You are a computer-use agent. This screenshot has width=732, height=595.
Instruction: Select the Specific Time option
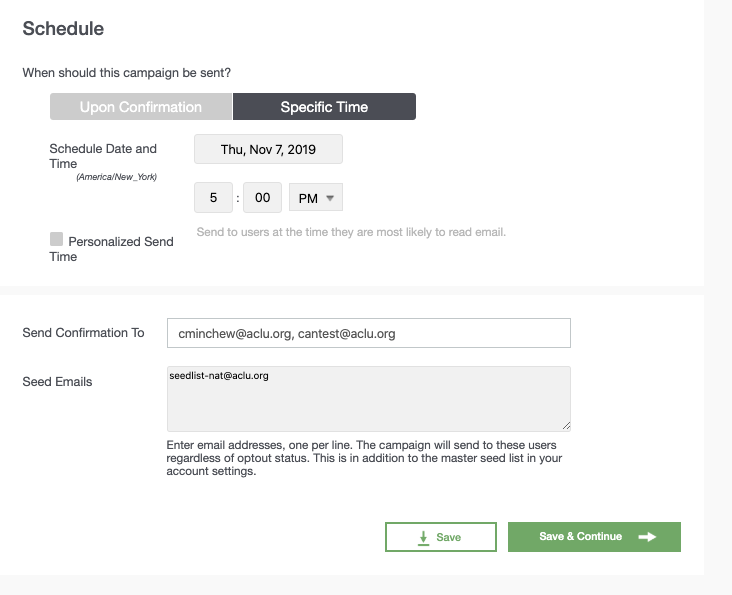(324, 106)
